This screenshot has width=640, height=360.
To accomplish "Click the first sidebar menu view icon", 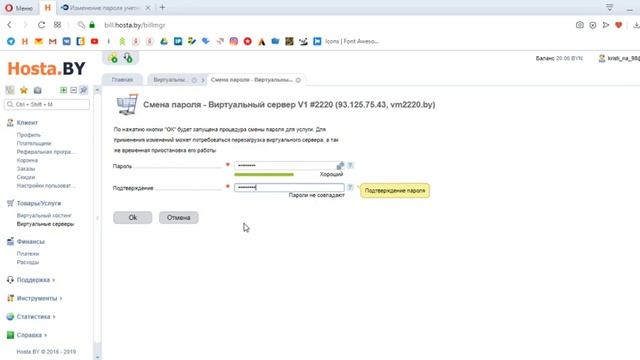I will 10,90.
